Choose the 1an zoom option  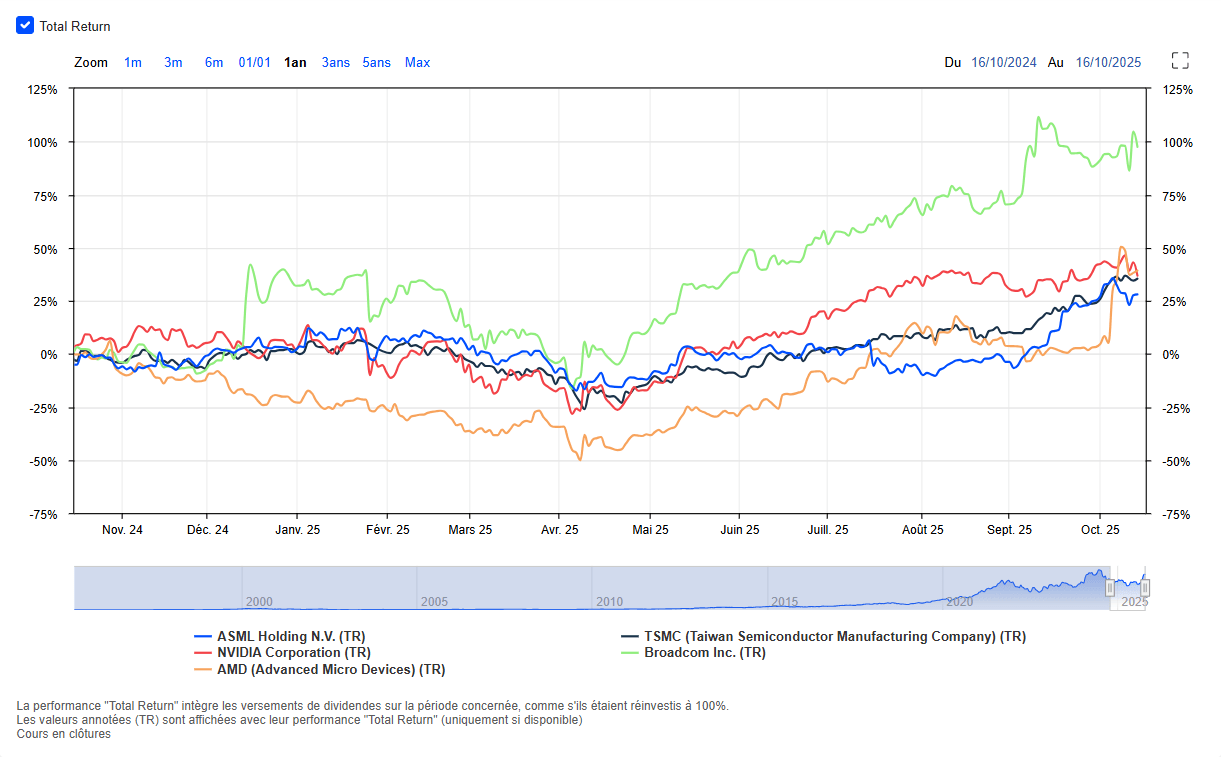[x=295, y=63]
